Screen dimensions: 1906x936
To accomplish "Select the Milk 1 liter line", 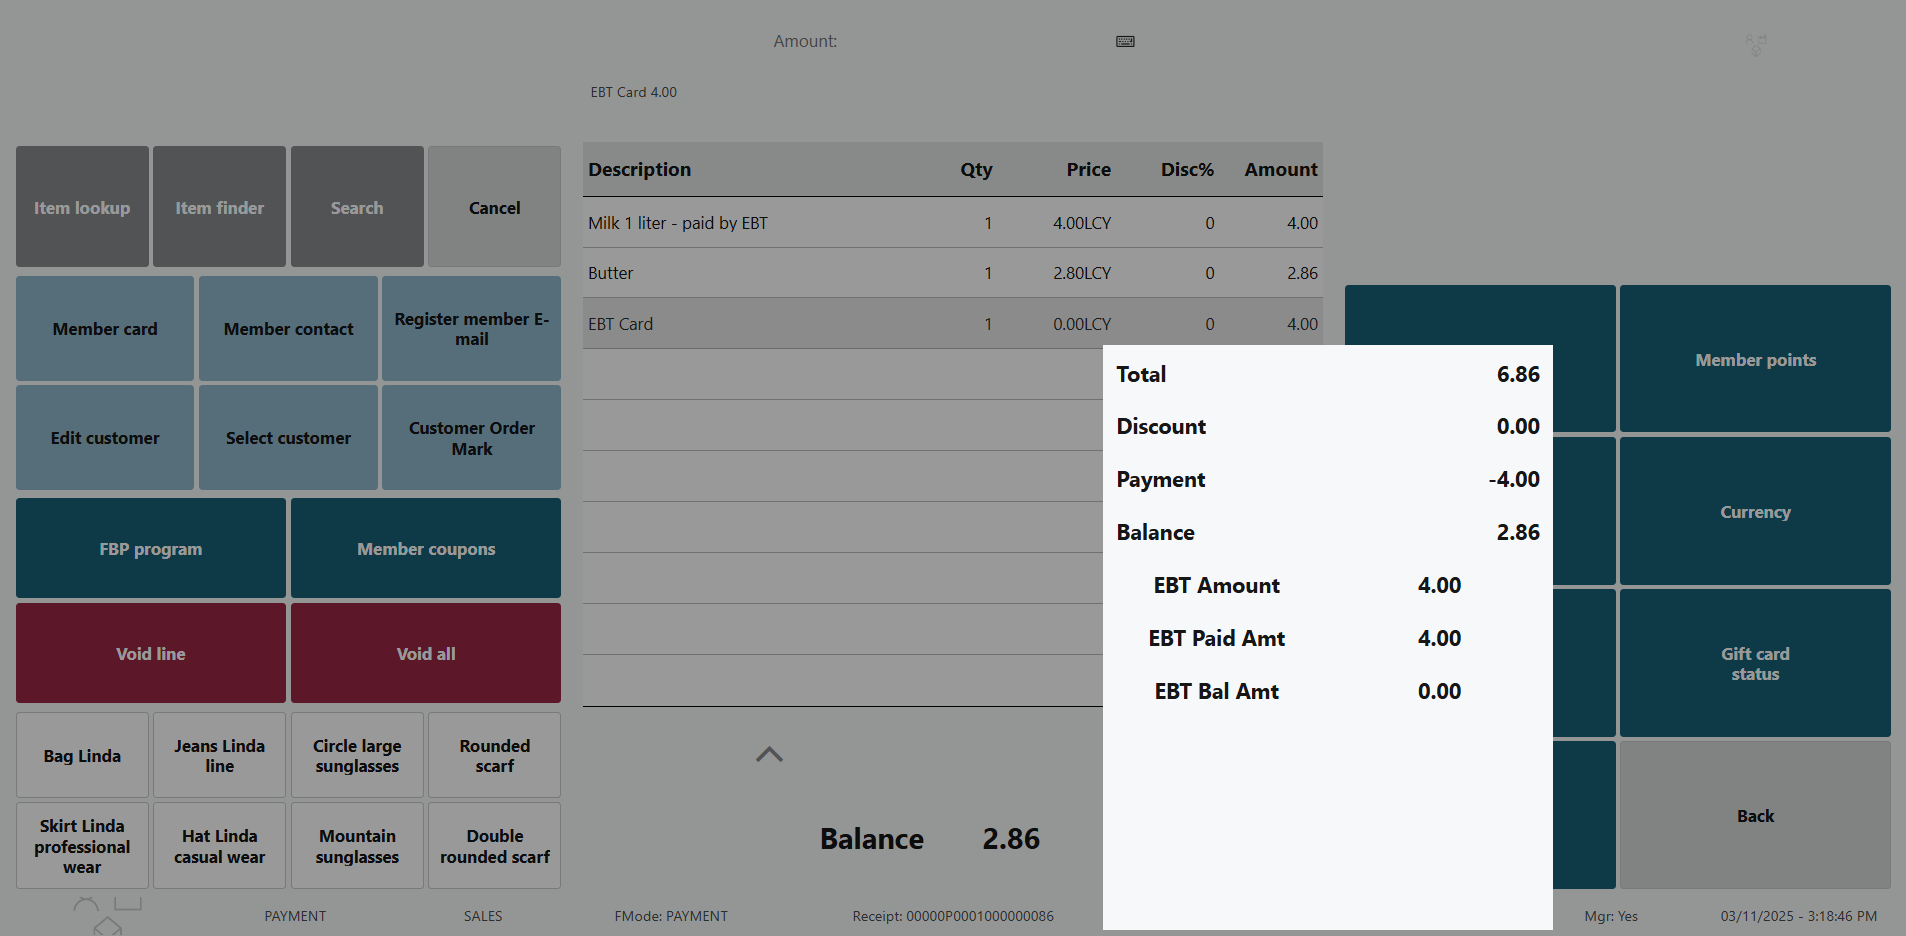I will point(842,223).
